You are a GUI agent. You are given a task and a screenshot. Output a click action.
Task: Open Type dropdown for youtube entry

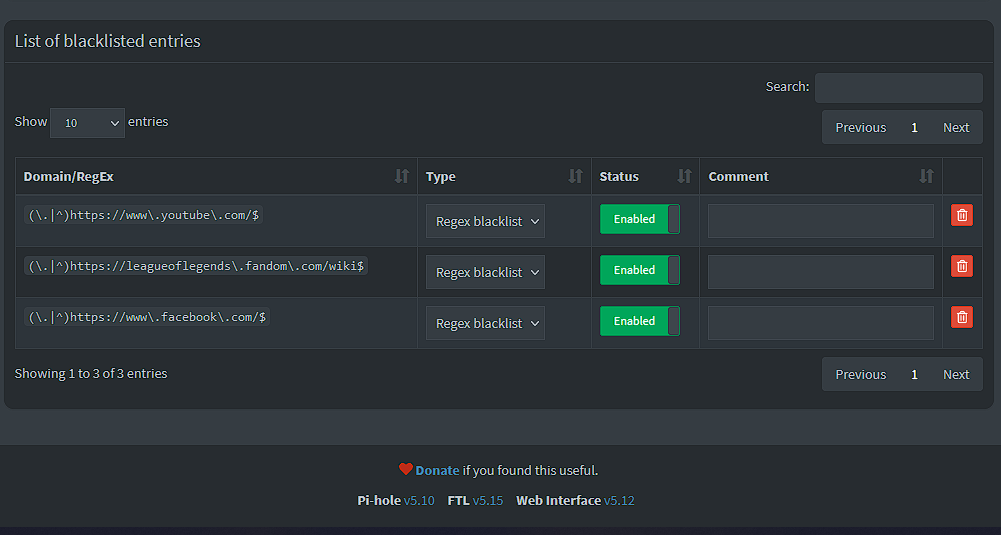pos(485,222)
